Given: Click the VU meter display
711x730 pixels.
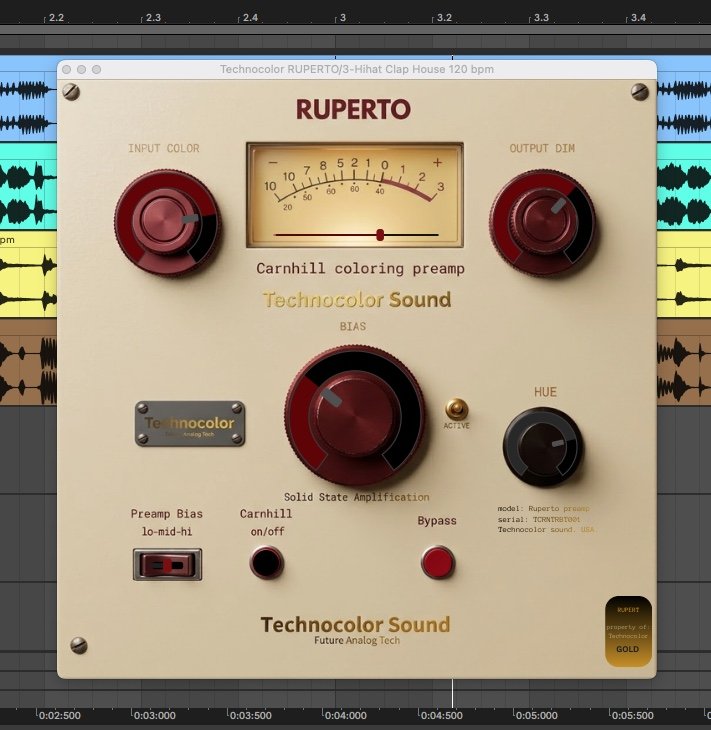Looking at the screenshot, I should [355, 195].
